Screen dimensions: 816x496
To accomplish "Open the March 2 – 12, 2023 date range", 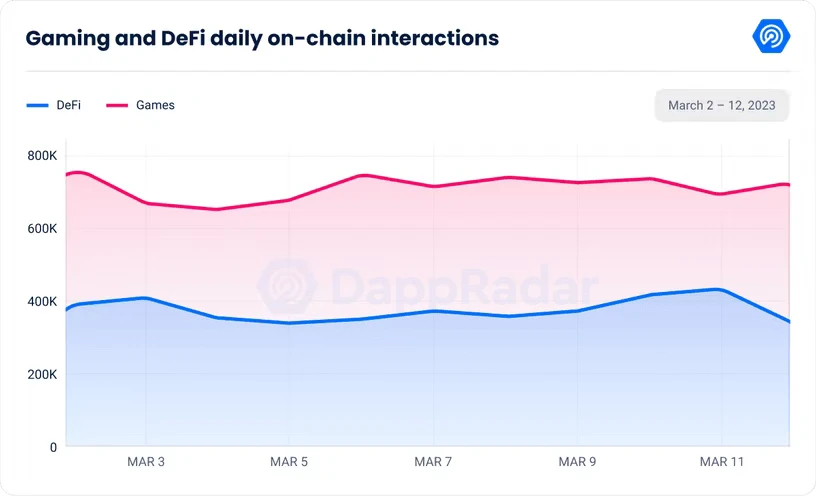I will 722,105.
